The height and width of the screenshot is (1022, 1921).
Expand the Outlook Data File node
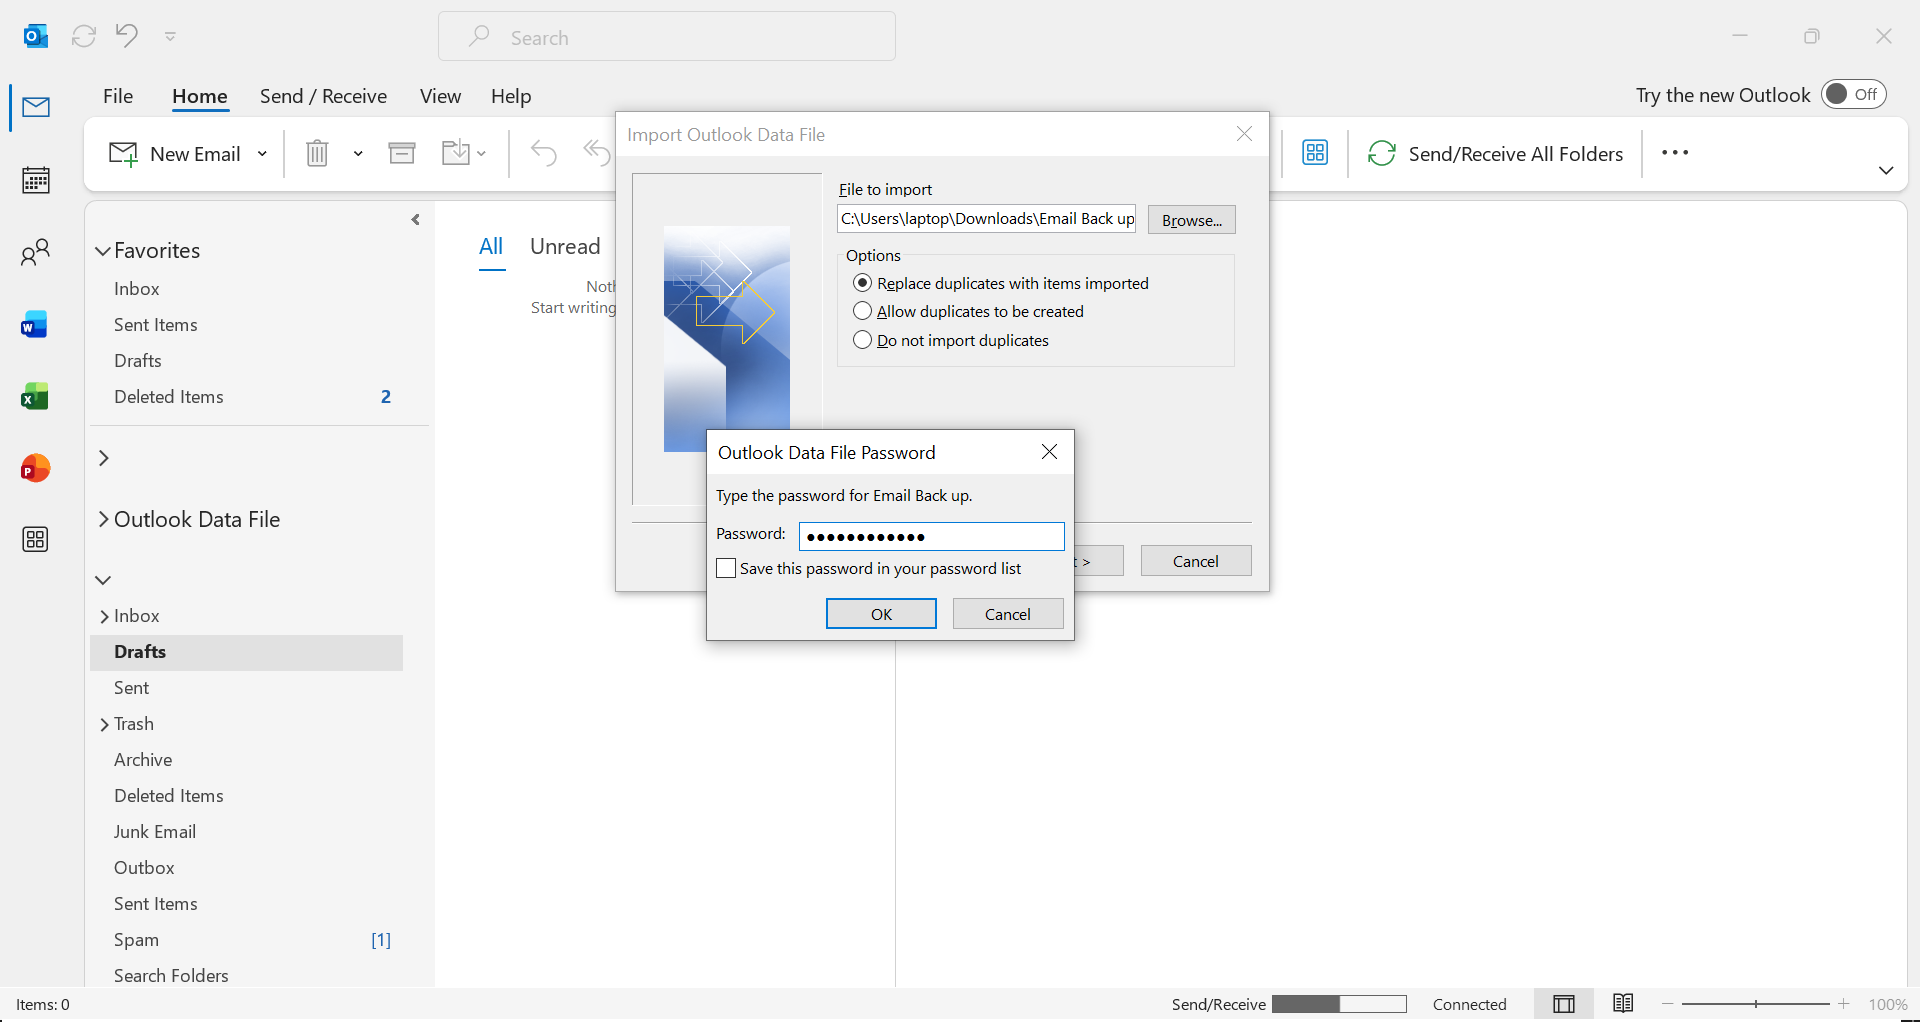[103, 519]
